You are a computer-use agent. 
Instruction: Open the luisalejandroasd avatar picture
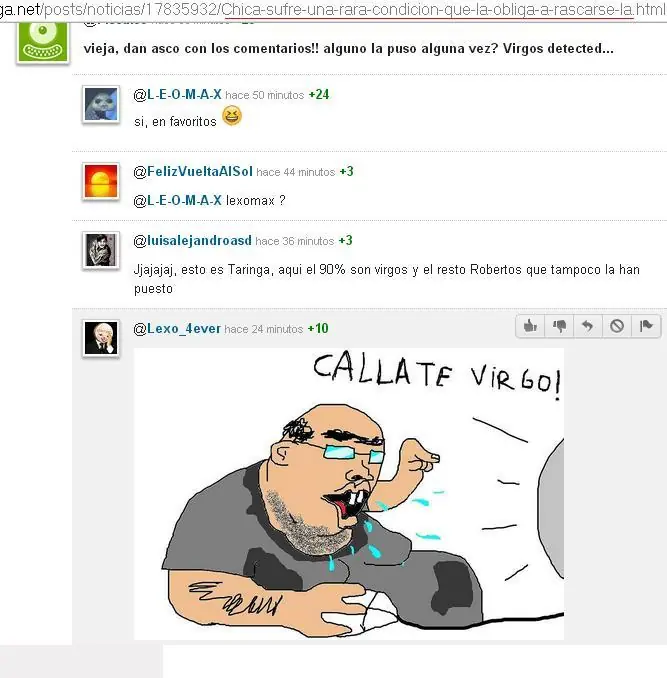(x=101, y=250)
